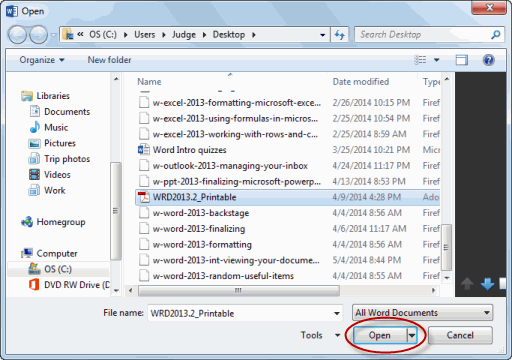The image size is (512, 360).
Task: Sort by the Type column header
Action: pyautogui.click(x=431, y=82)
